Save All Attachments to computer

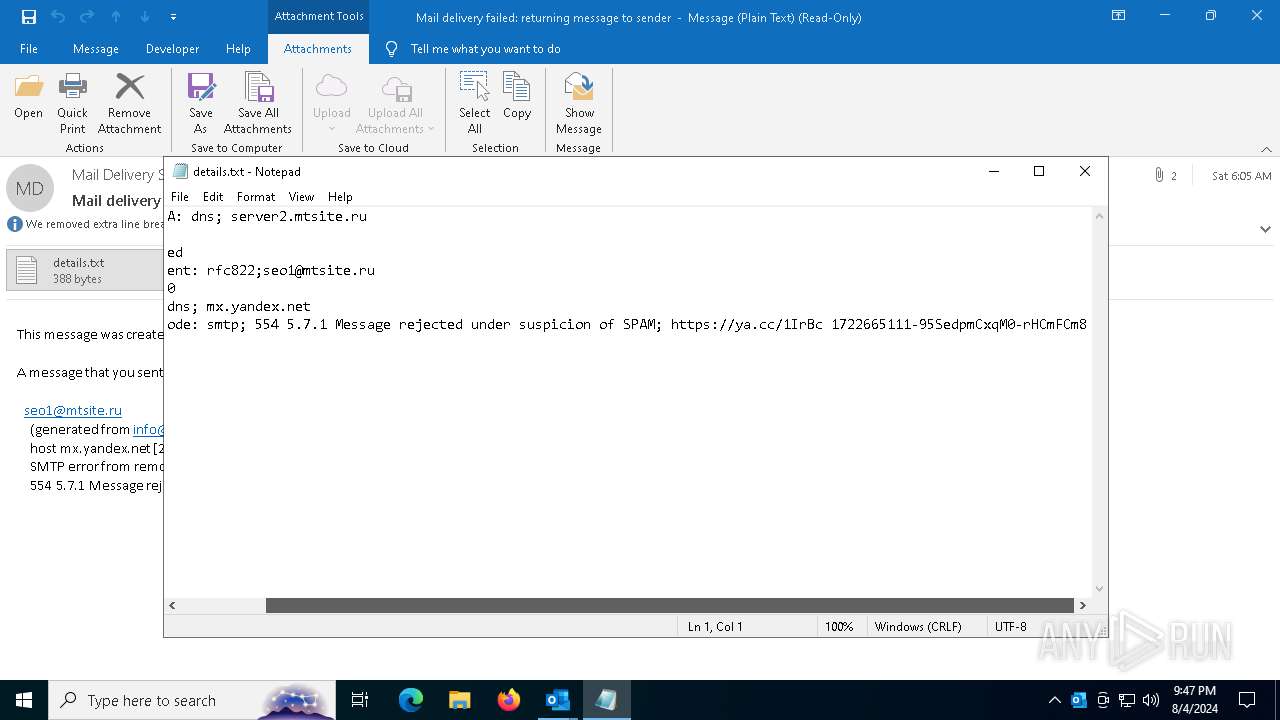click(x=258, y=103)
